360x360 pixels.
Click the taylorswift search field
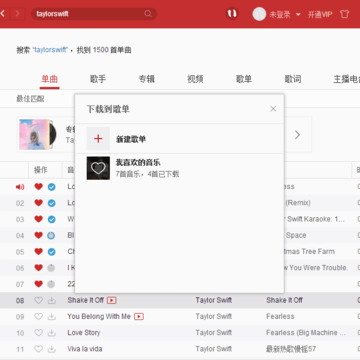tap(94, 14)
